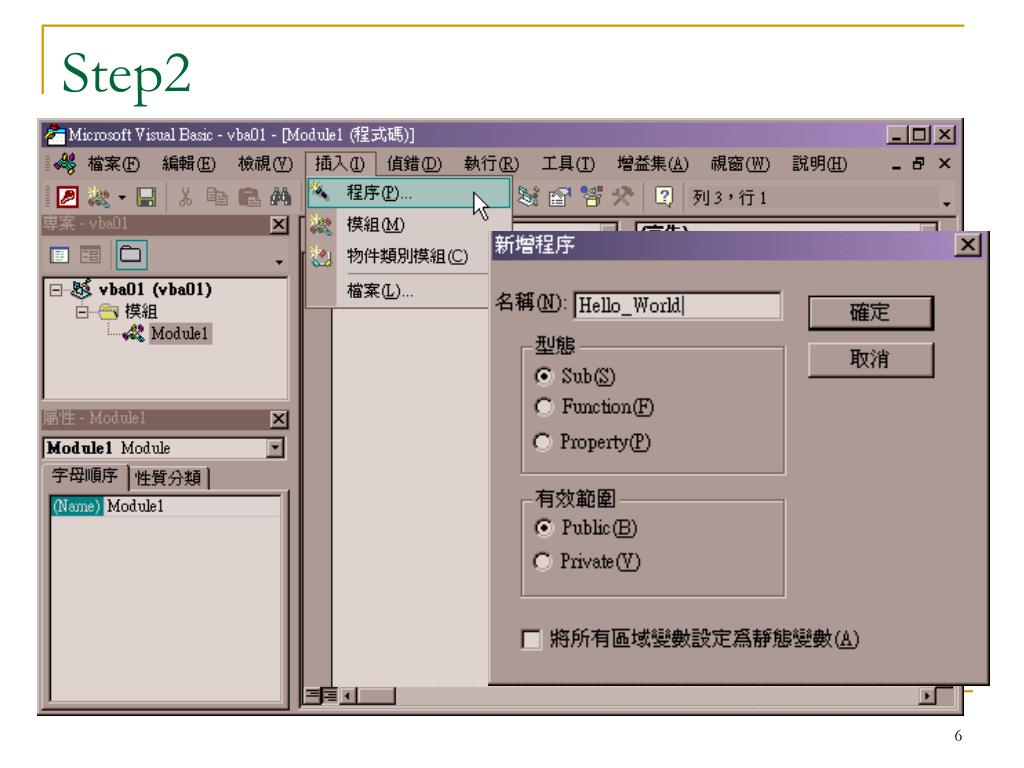Open the Insert Module icon's dropdown arrow
1024x768 pixels.
click(x=121, y=197)
